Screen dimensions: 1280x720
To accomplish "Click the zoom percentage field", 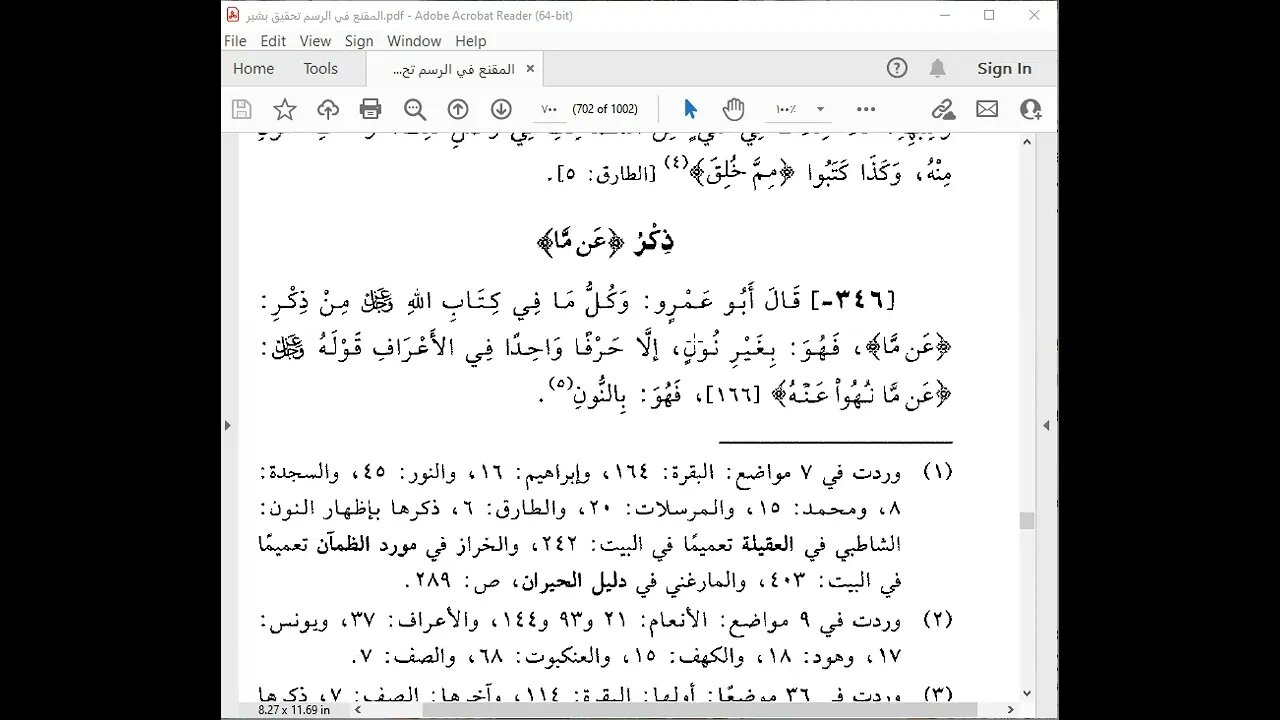I will [x=786, y=109].
